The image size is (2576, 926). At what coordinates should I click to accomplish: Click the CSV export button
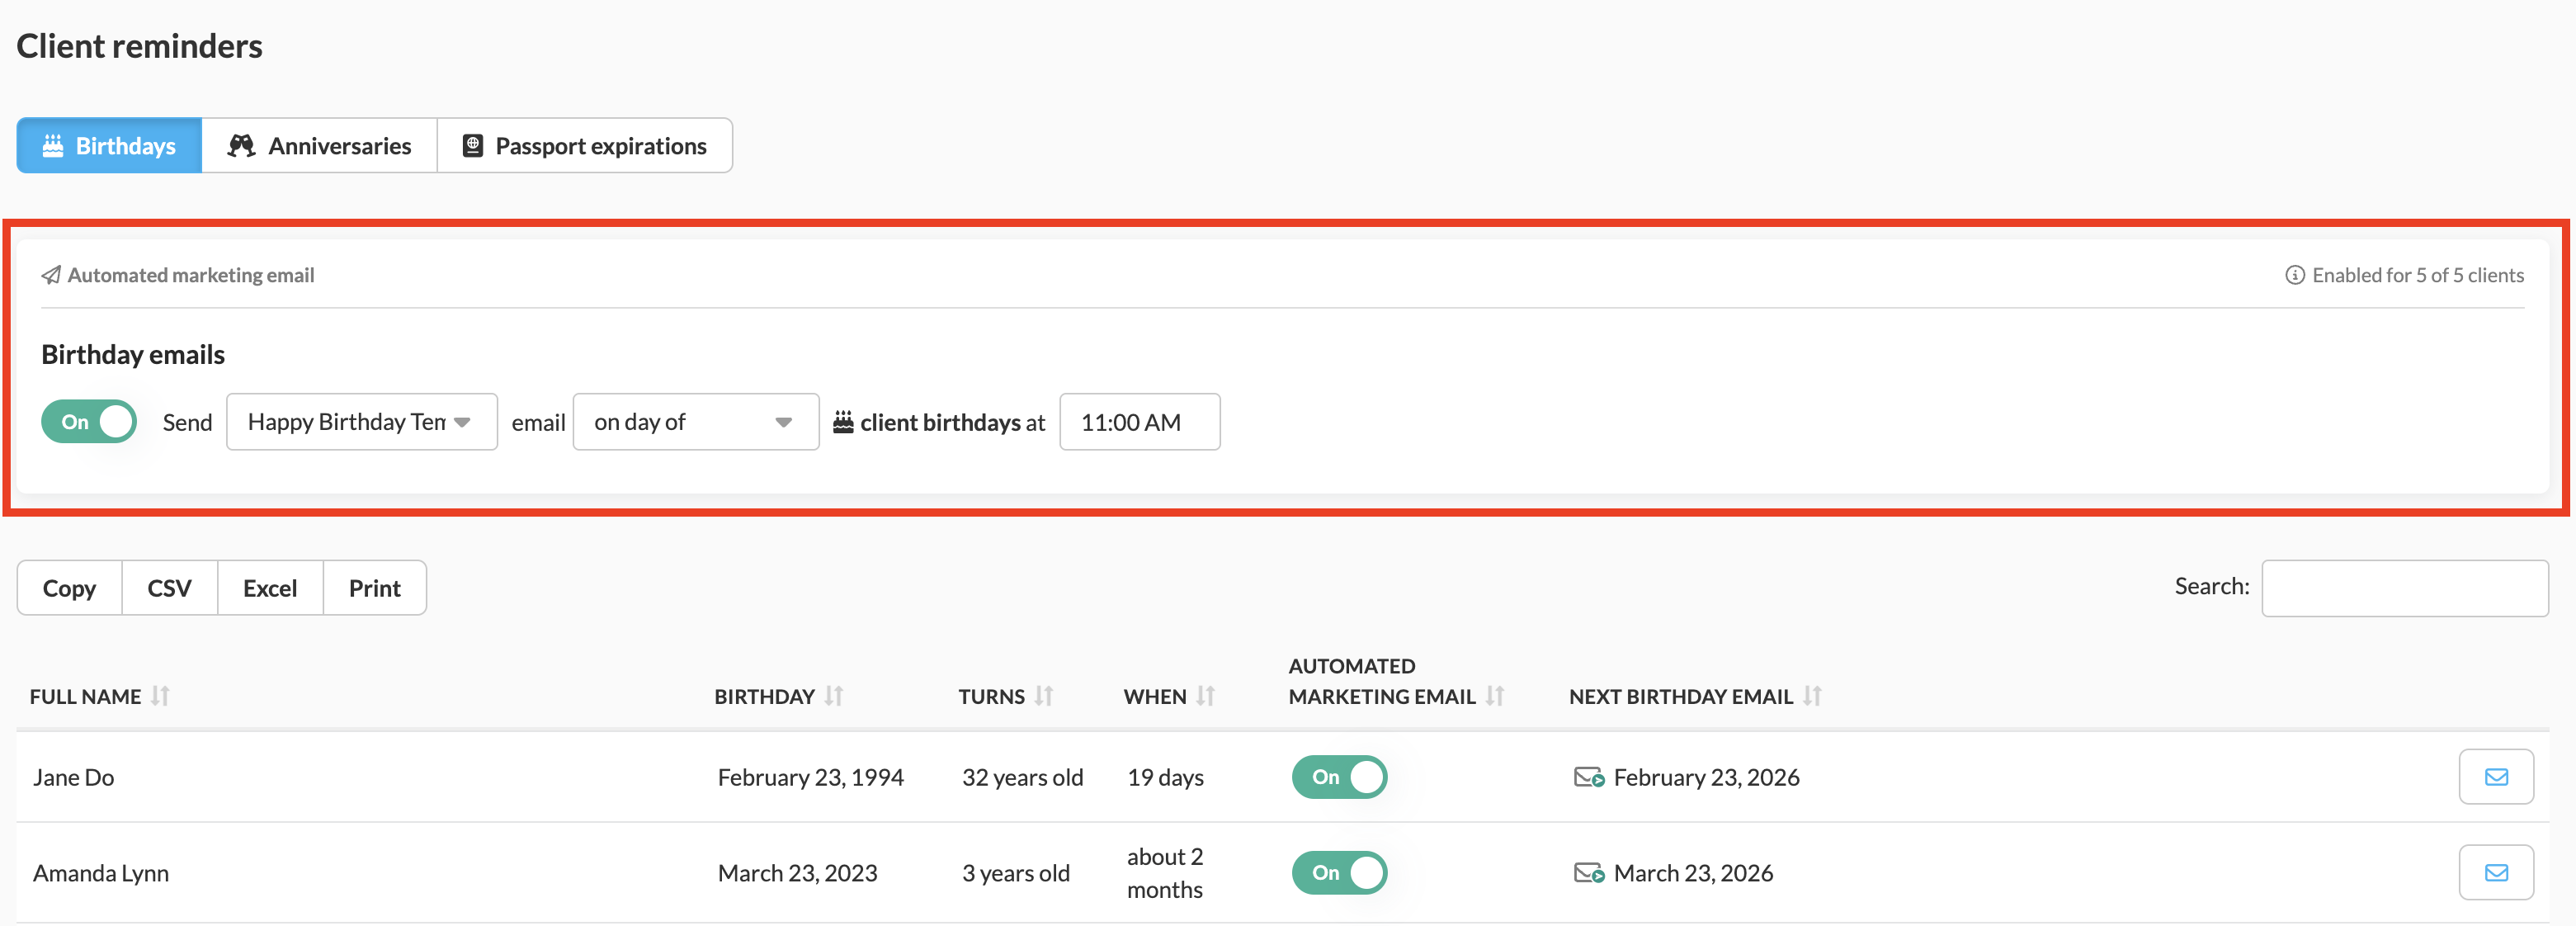169,588
